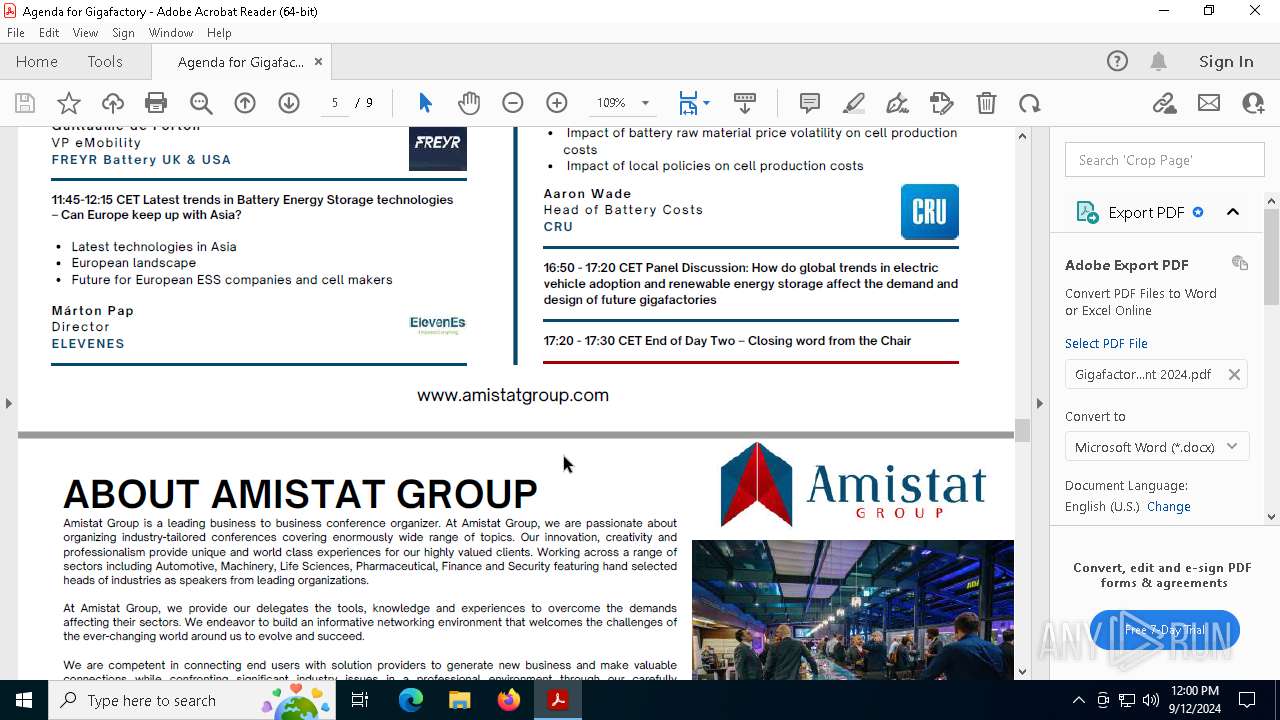Open the Windows Start menu
The height and width of the screenshot is (720, 1280).
(x=24, y=700)
